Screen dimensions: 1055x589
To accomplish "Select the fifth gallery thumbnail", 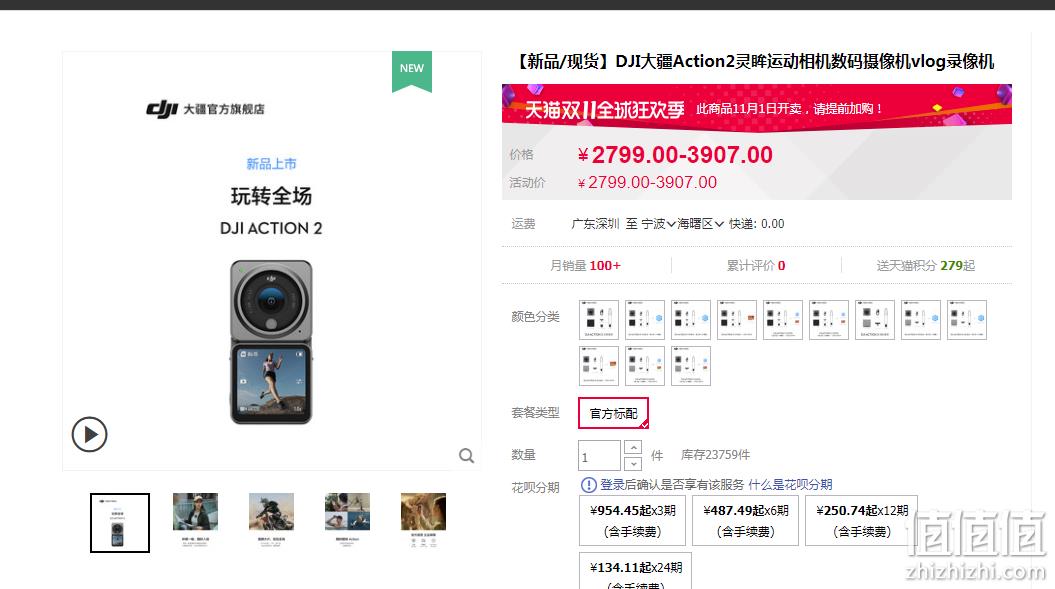I will [x=423, y=520].
